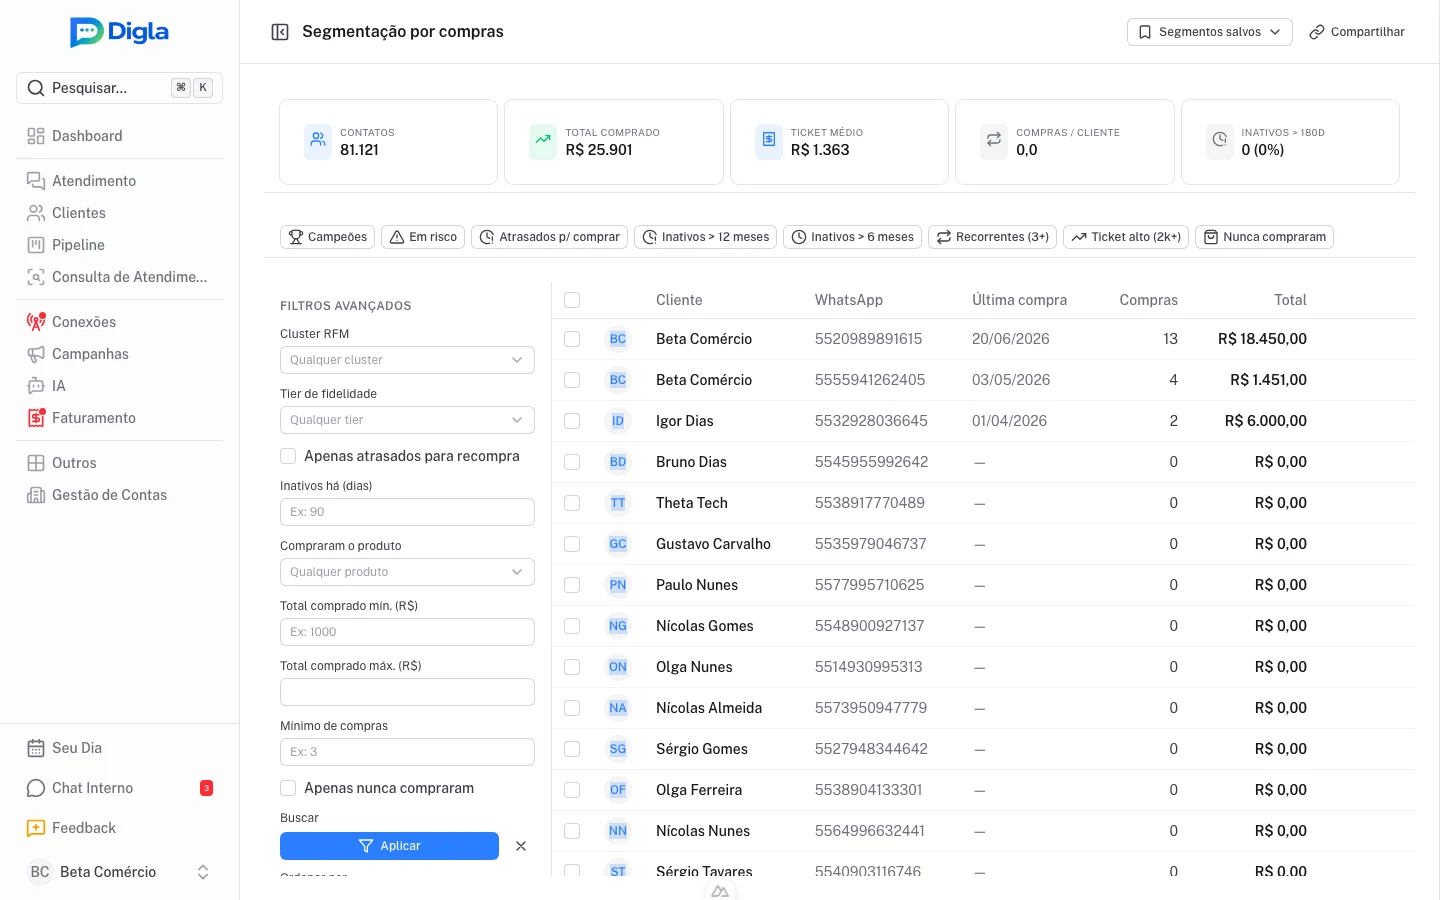Open the Conexões antenna icon
Image resolution: width=1440 pixels, height=900 pixels.
click(36, 322)
